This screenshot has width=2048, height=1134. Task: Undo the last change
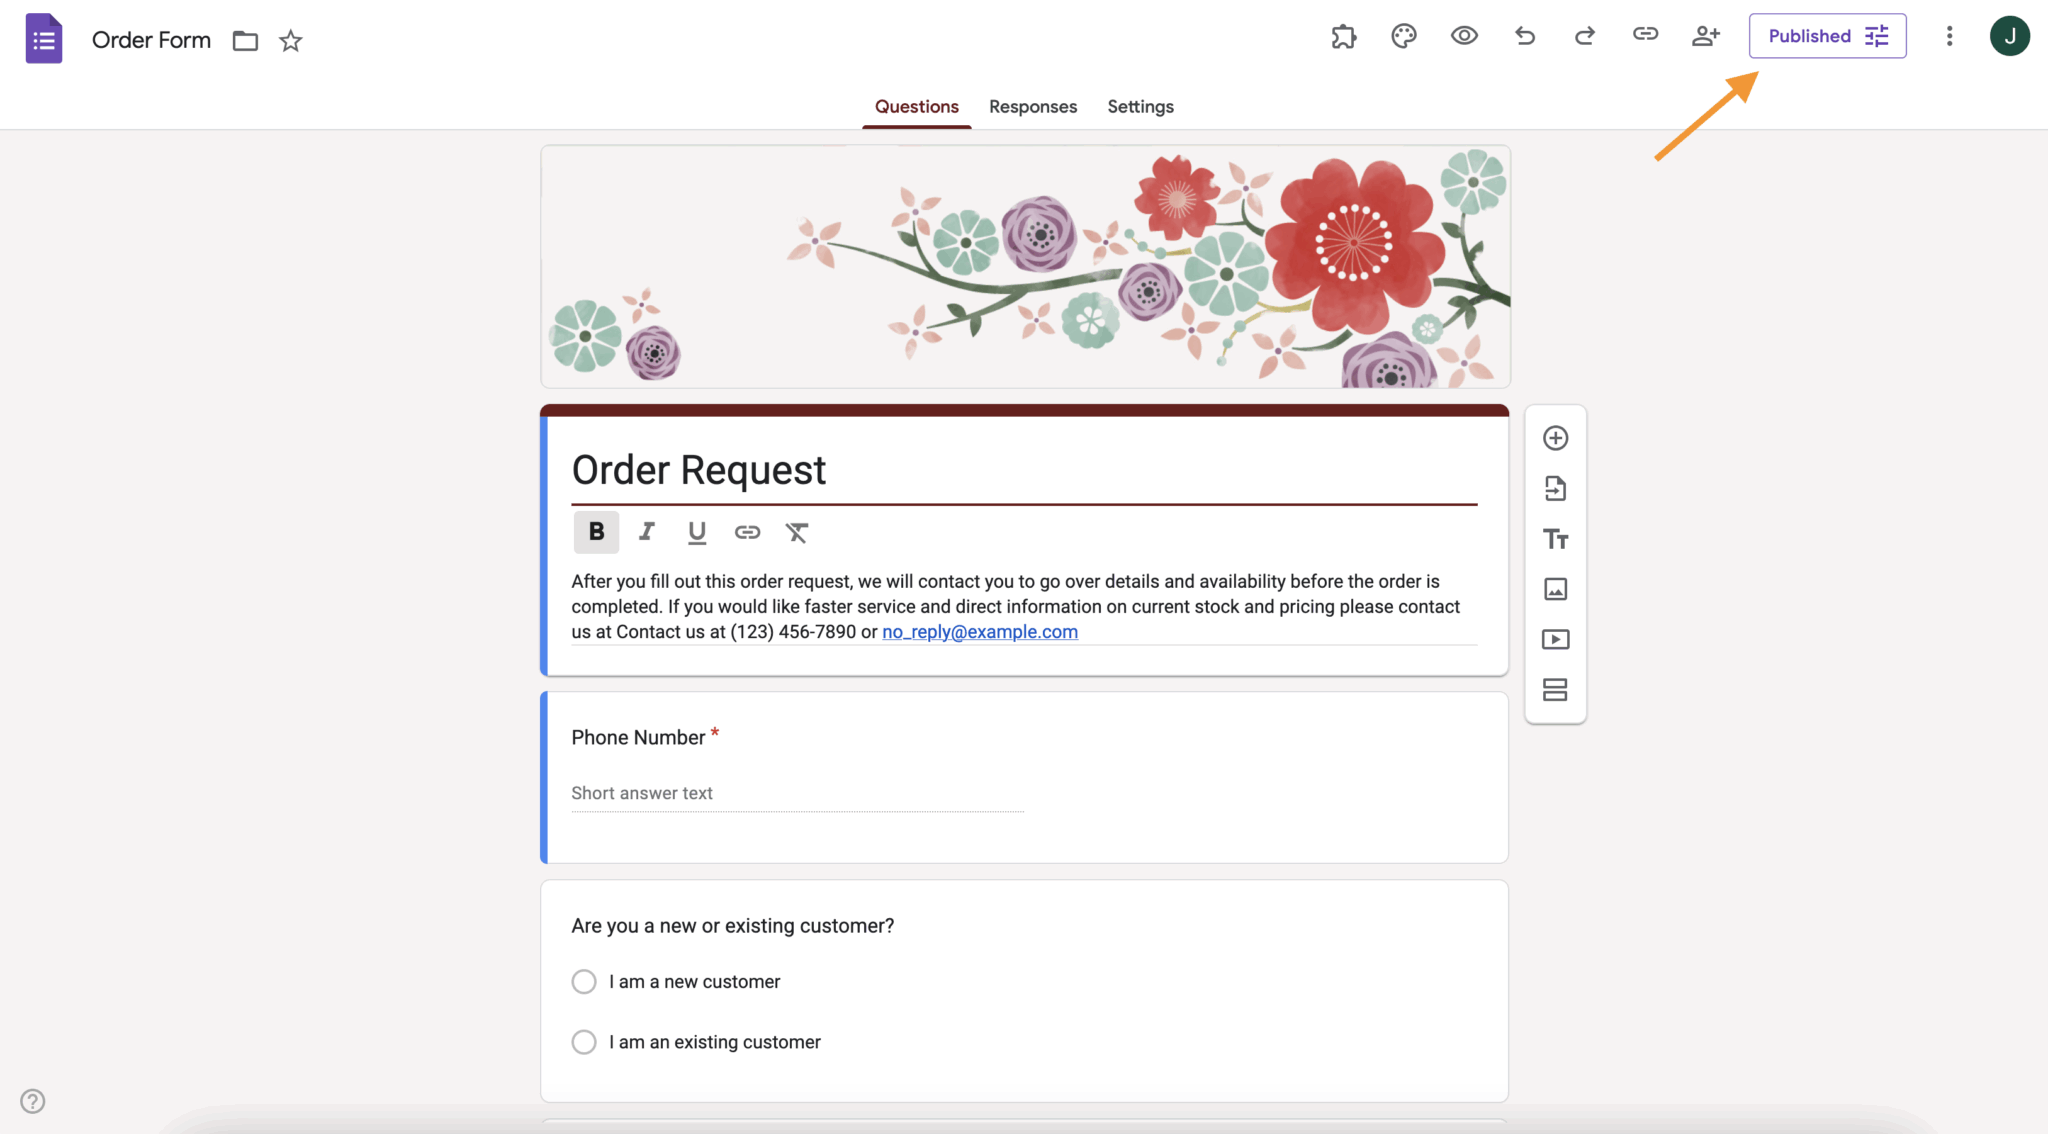(x=1524, y=36)
